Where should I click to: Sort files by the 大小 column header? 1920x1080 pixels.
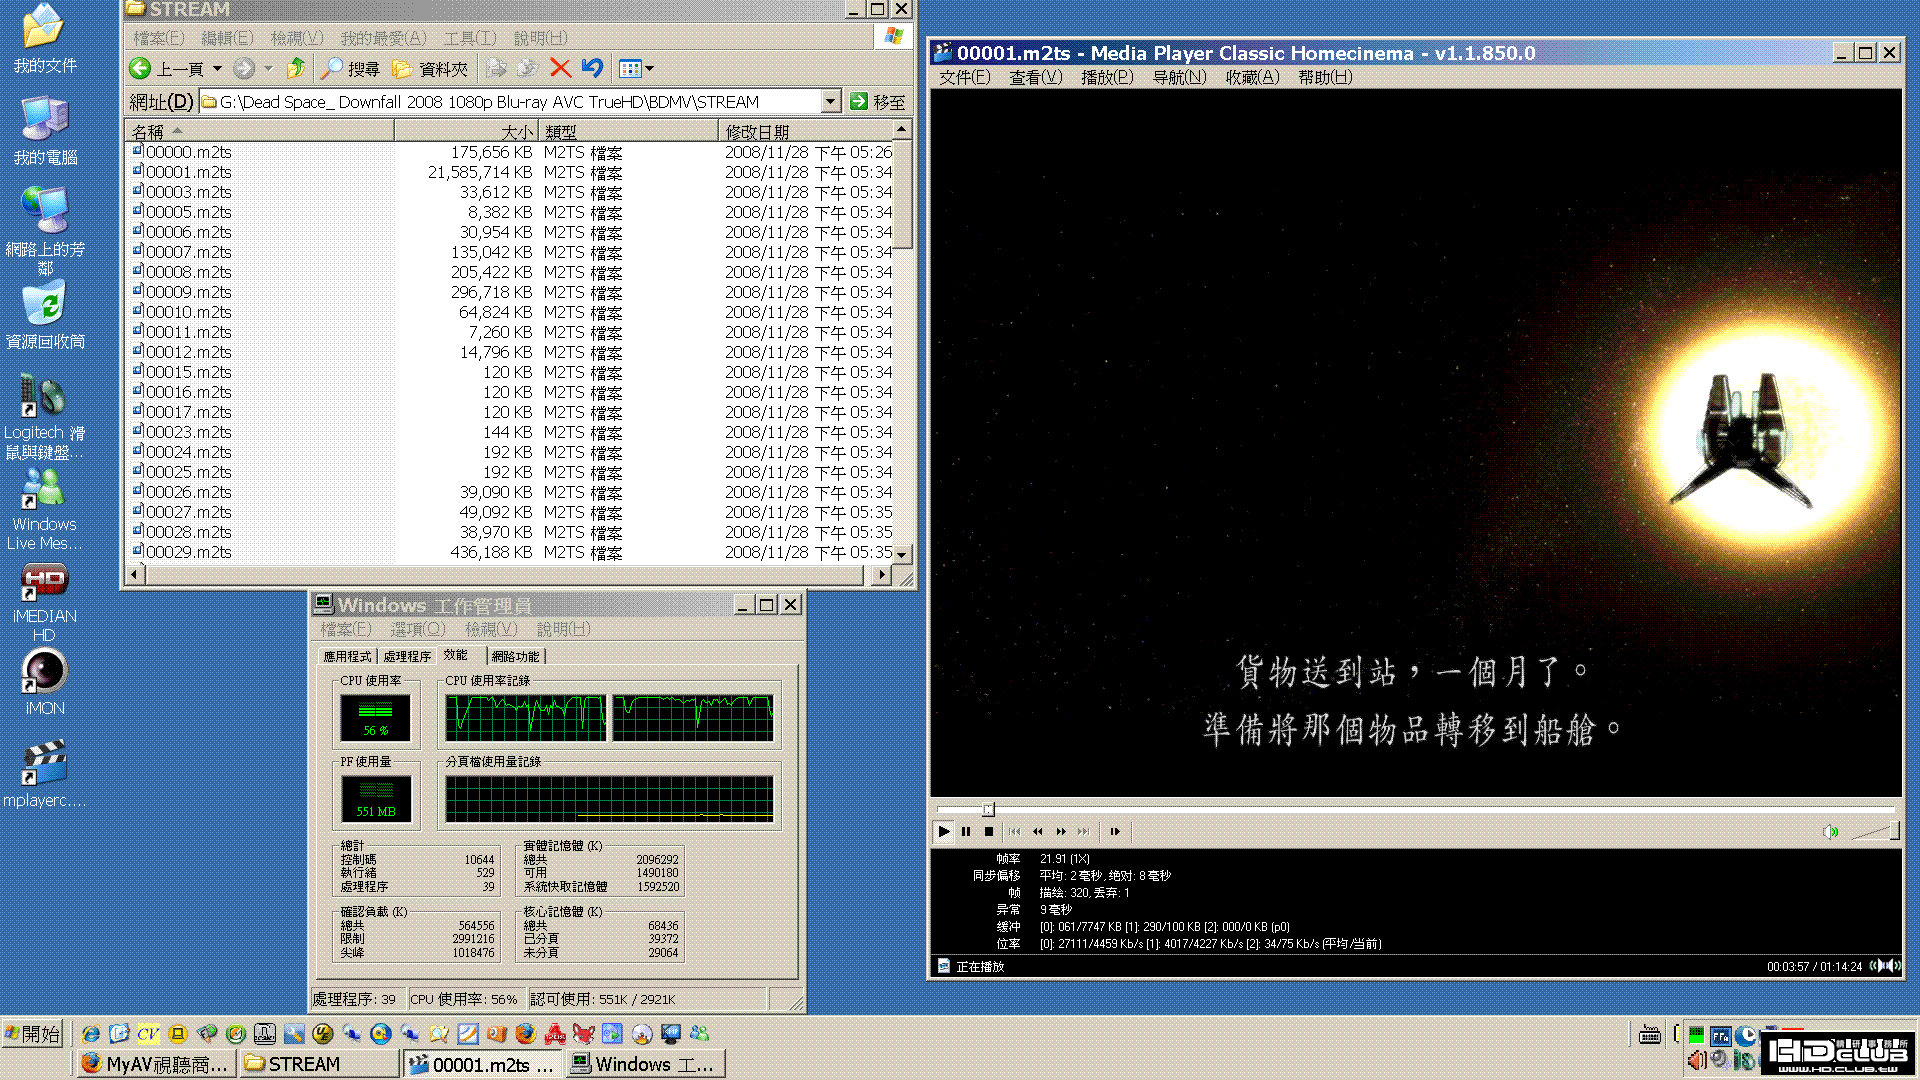466,132
